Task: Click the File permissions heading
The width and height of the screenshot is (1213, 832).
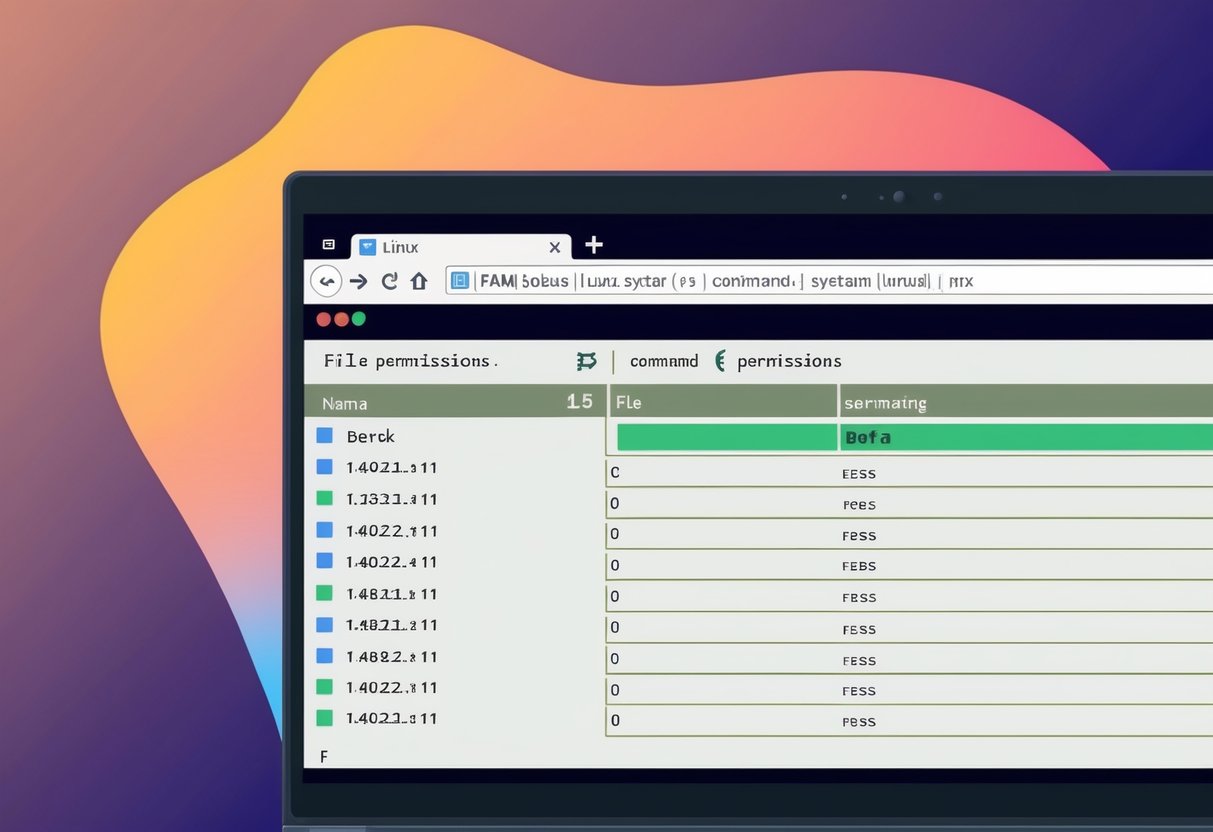Action: pyautogui.click(x=409, y=361)
